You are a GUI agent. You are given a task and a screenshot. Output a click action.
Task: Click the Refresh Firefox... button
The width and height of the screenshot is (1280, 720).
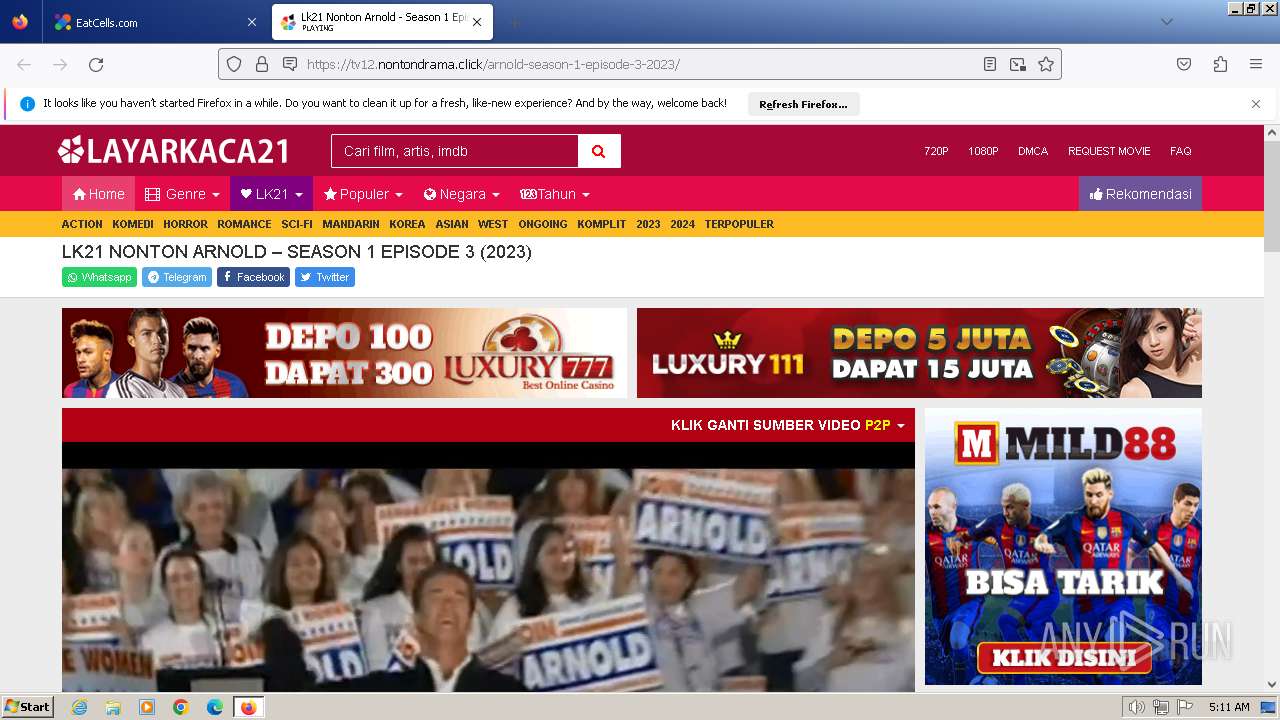[x=803, y=104]
